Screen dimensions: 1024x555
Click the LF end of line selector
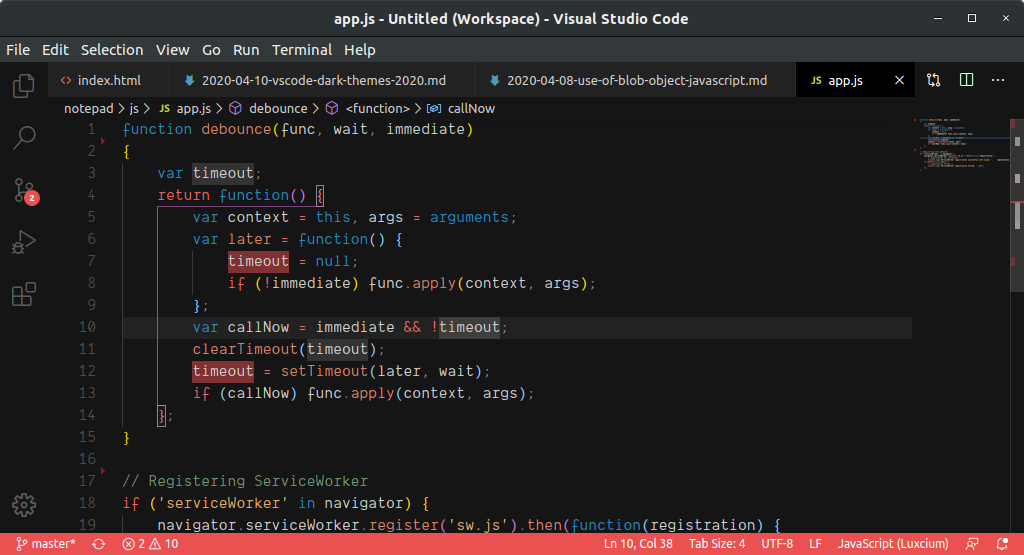816,544
